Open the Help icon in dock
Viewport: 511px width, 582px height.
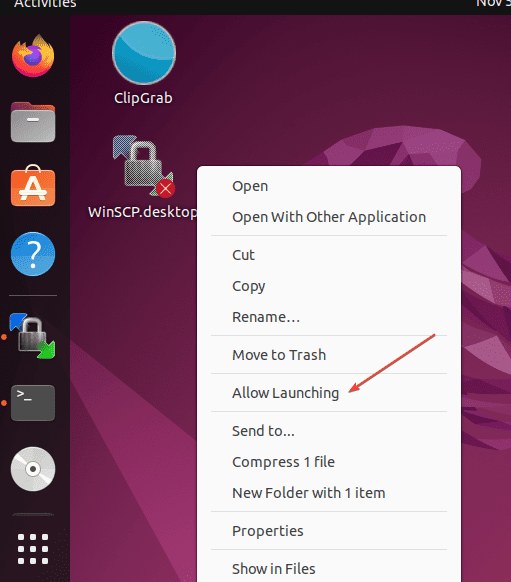tap(33, 254)
